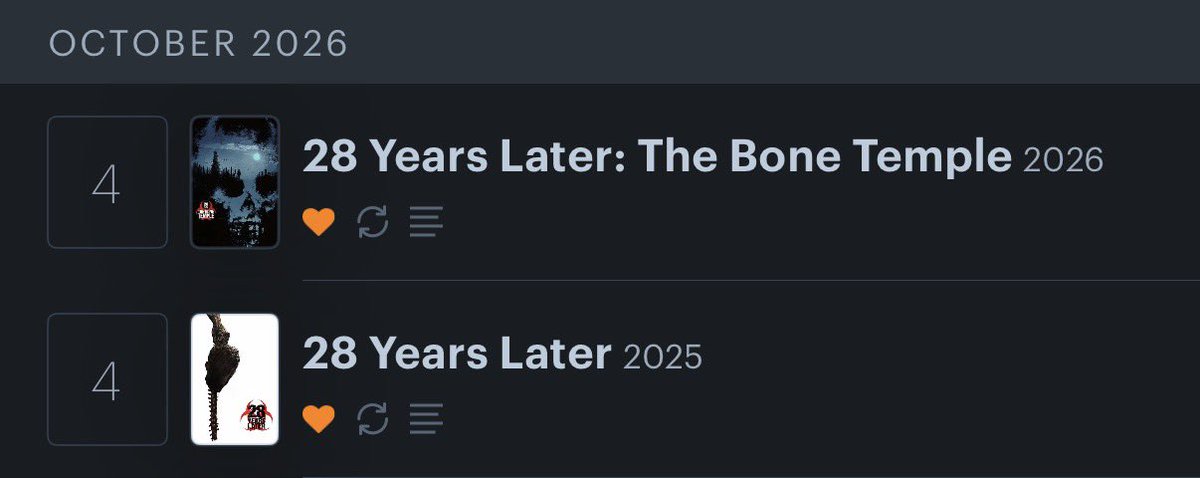This screenshot has height=478, width=1200.
Task: Open The Bone Temple skull poster thumbnail
Action: tap(235, 182)
